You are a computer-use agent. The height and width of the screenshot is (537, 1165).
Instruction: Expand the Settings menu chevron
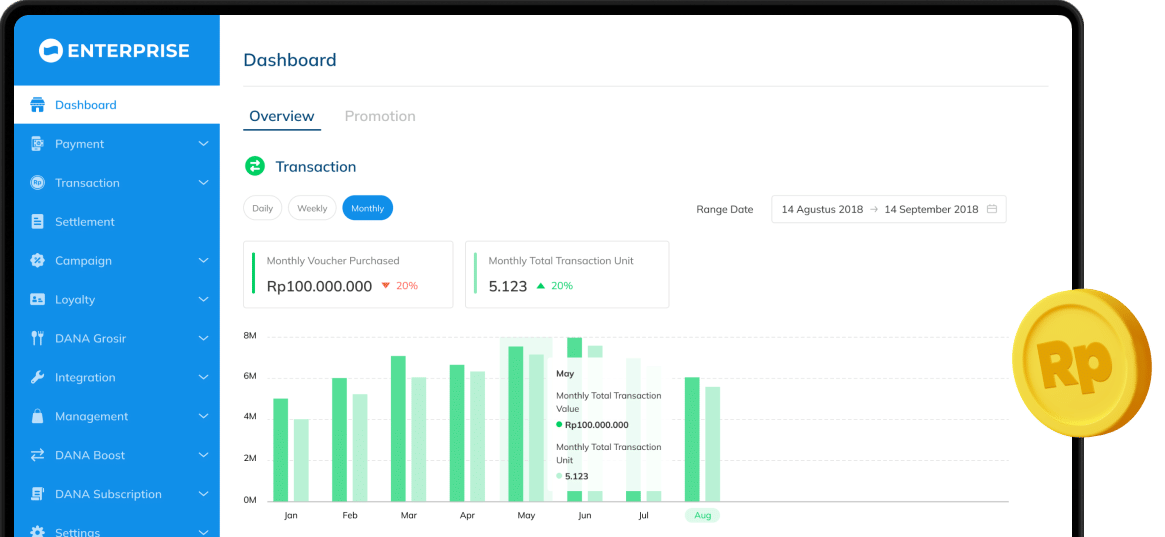(204, 532)
